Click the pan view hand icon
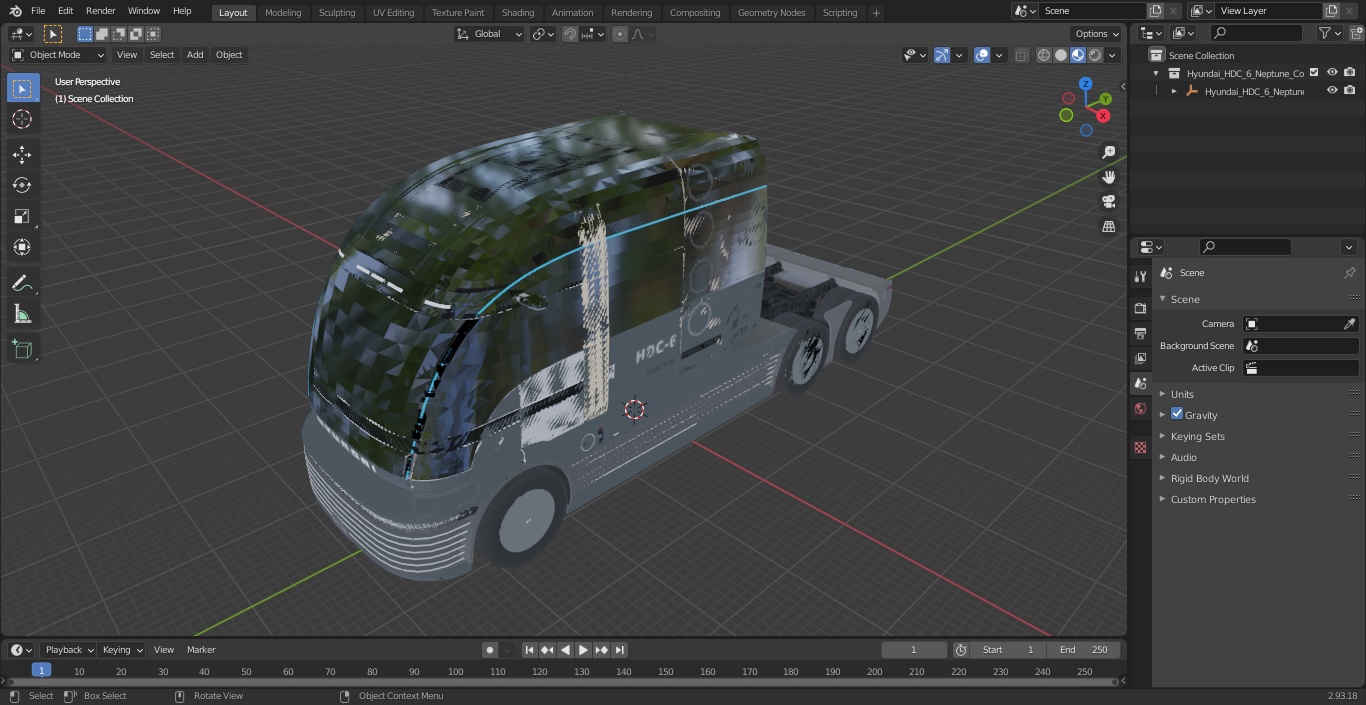 (x=1108, y=177)
